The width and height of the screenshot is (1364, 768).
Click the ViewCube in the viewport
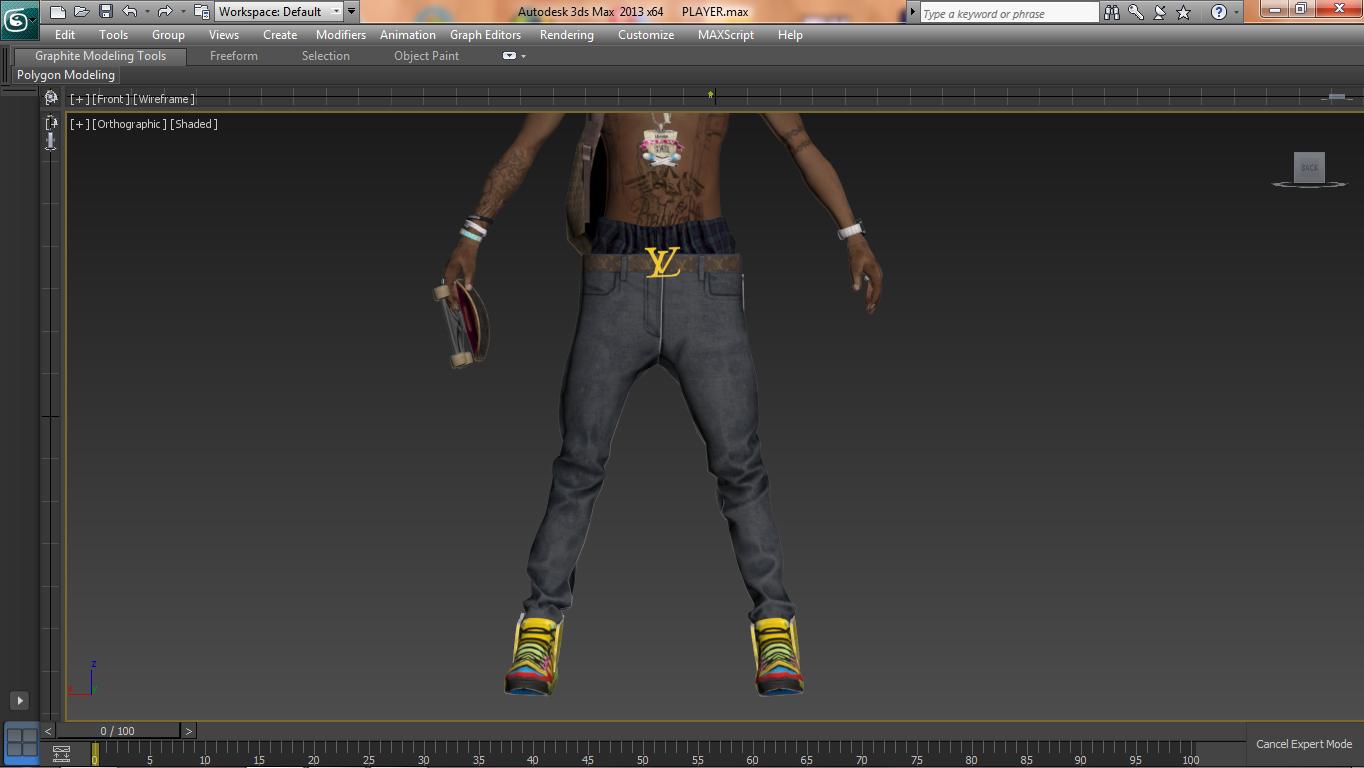click(1309, 168)
